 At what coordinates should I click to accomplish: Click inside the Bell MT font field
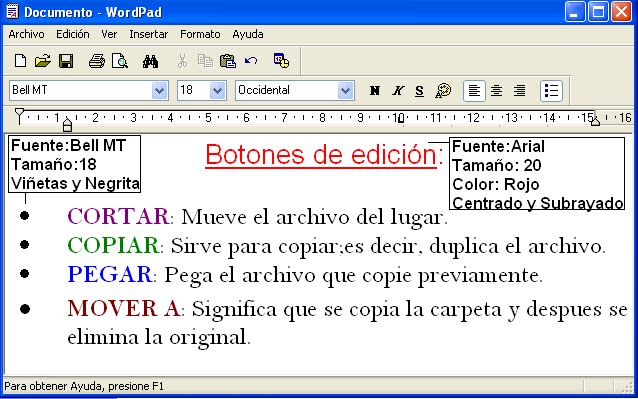click(x=81, y=90)
